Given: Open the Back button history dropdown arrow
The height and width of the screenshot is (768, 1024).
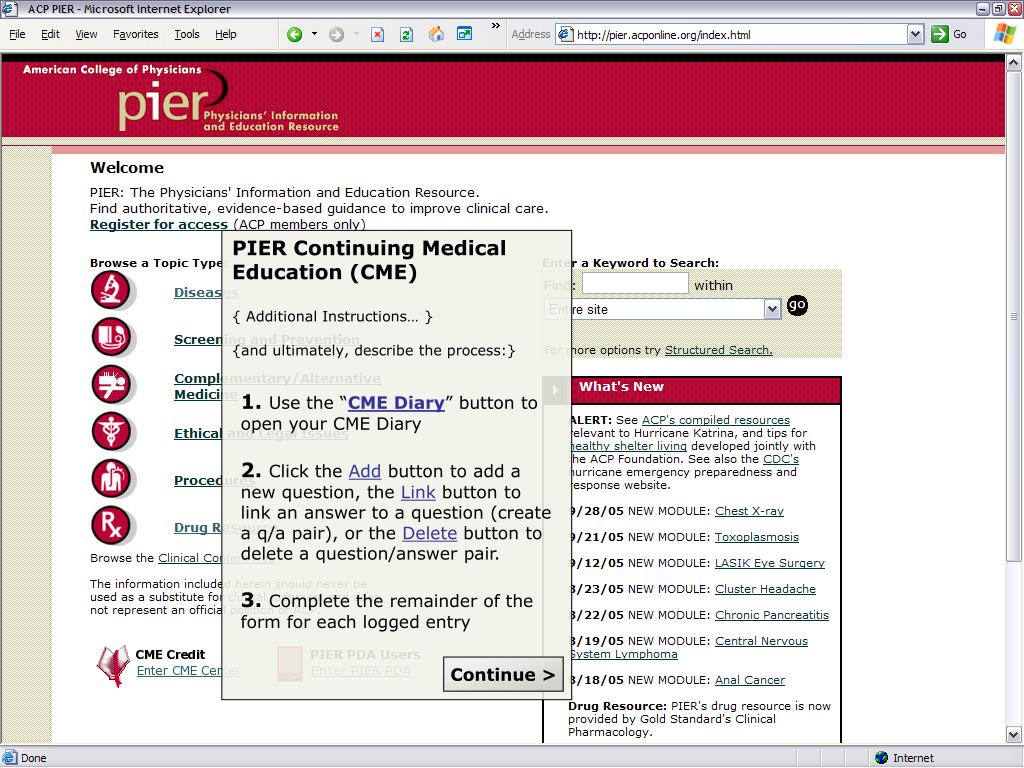Looking at the screenshot, I should (x=314, y=34).
